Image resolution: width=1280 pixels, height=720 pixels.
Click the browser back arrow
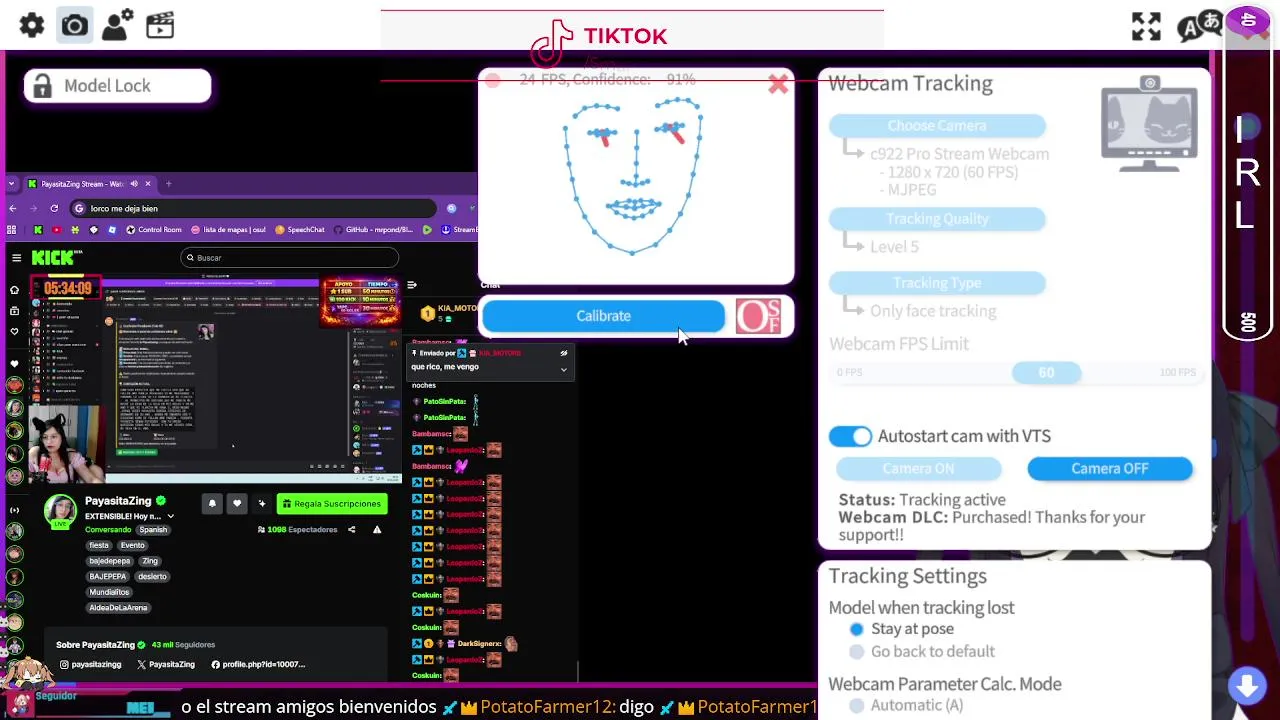pos(13,209)
